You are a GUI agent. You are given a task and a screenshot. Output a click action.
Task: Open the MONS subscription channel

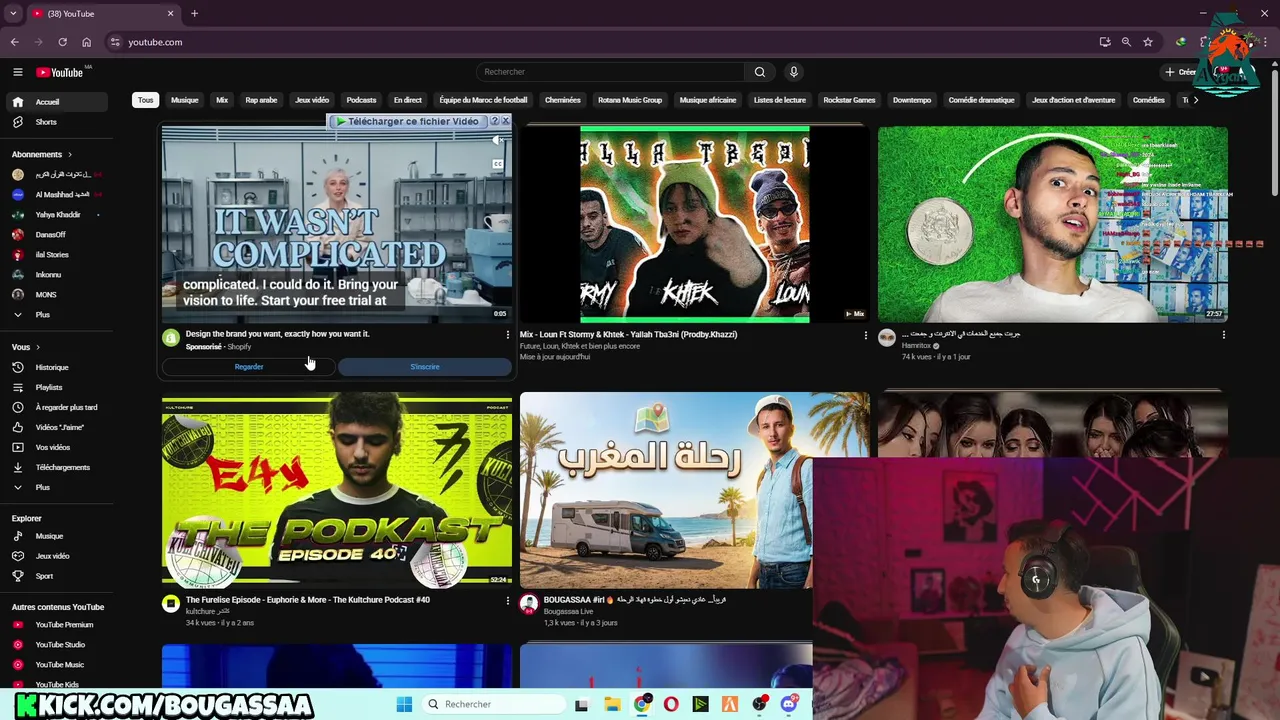click(56, 294)
